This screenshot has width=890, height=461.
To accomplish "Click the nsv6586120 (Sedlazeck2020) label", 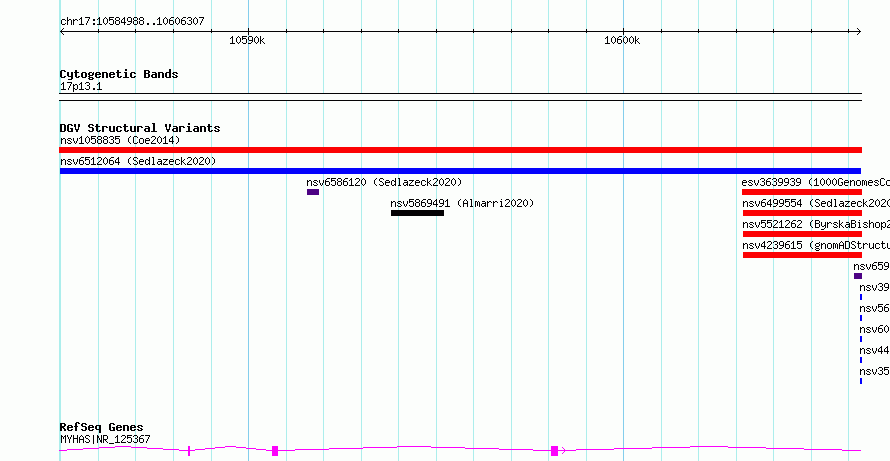I will point(384,182).
